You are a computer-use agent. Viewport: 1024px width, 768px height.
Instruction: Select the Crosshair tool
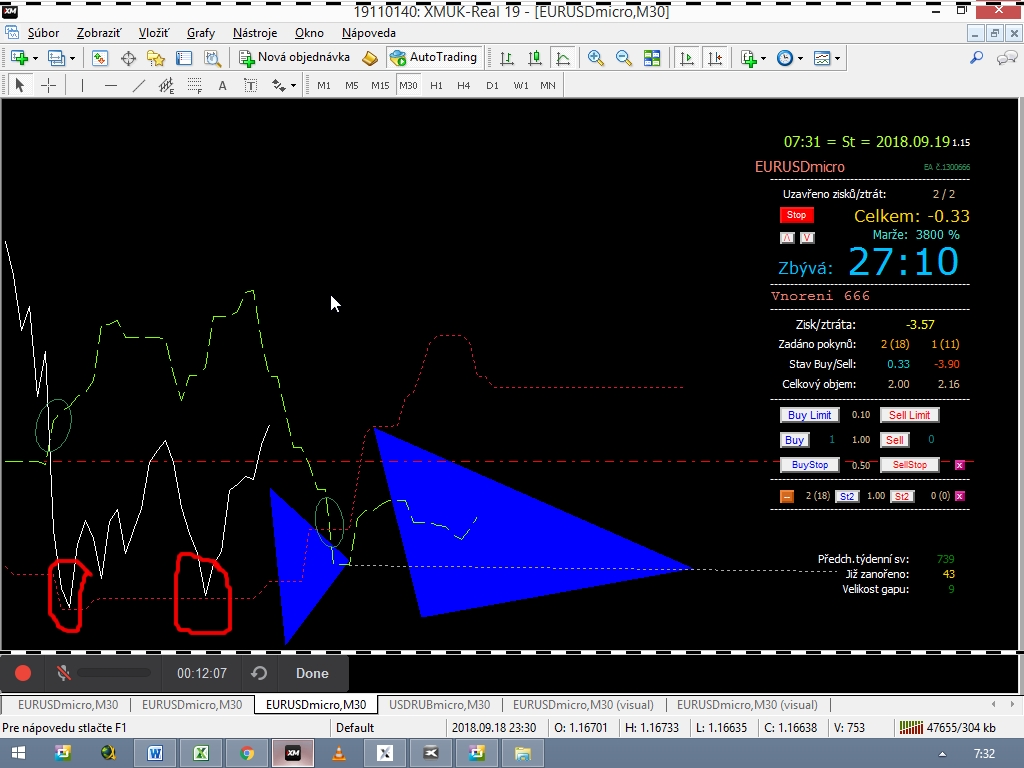(x=48, y=85)
